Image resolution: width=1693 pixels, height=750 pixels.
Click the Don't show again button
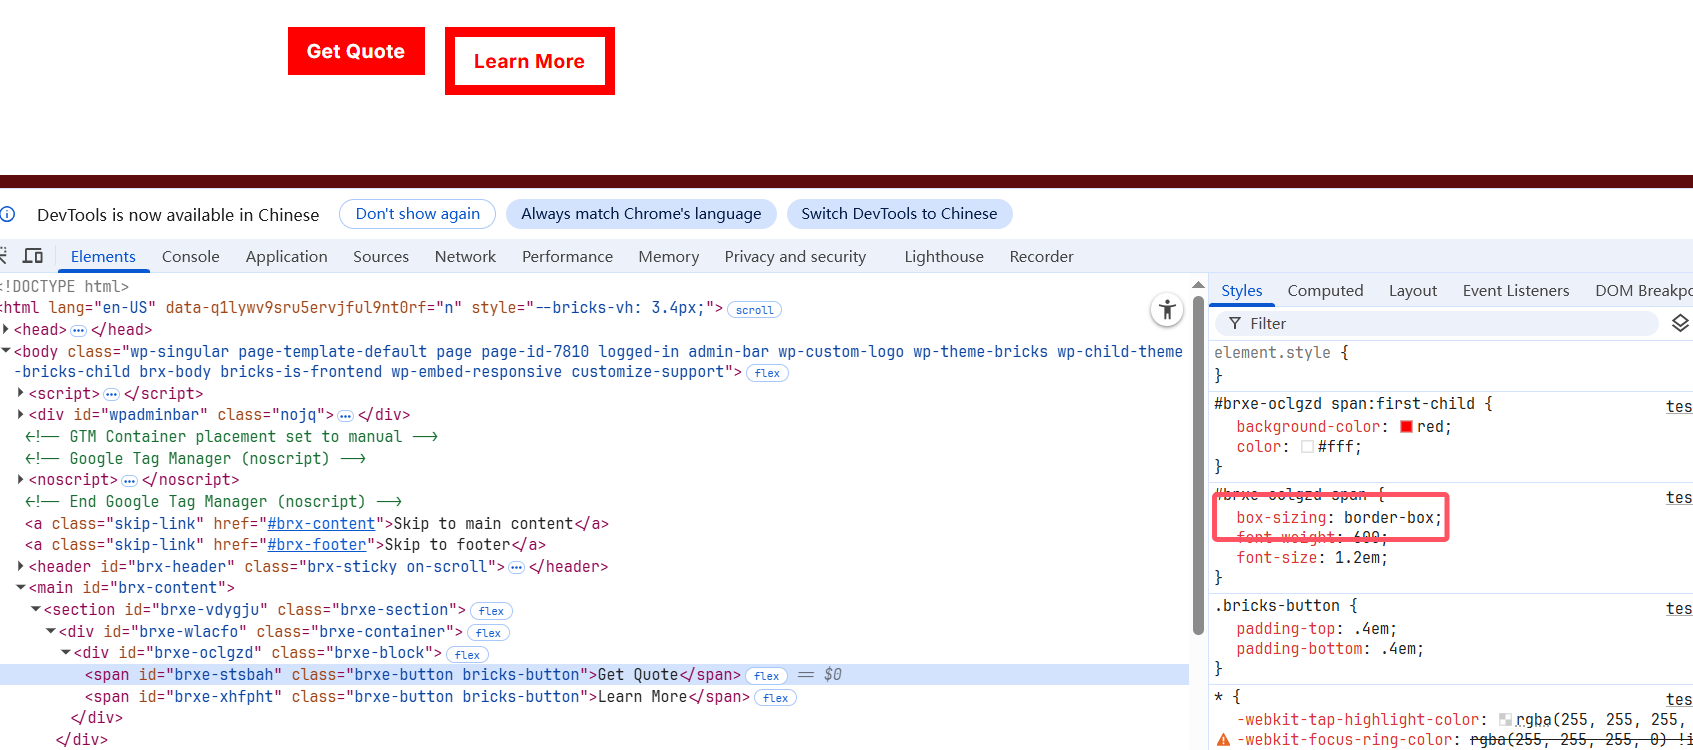click(x=417, y=214)
